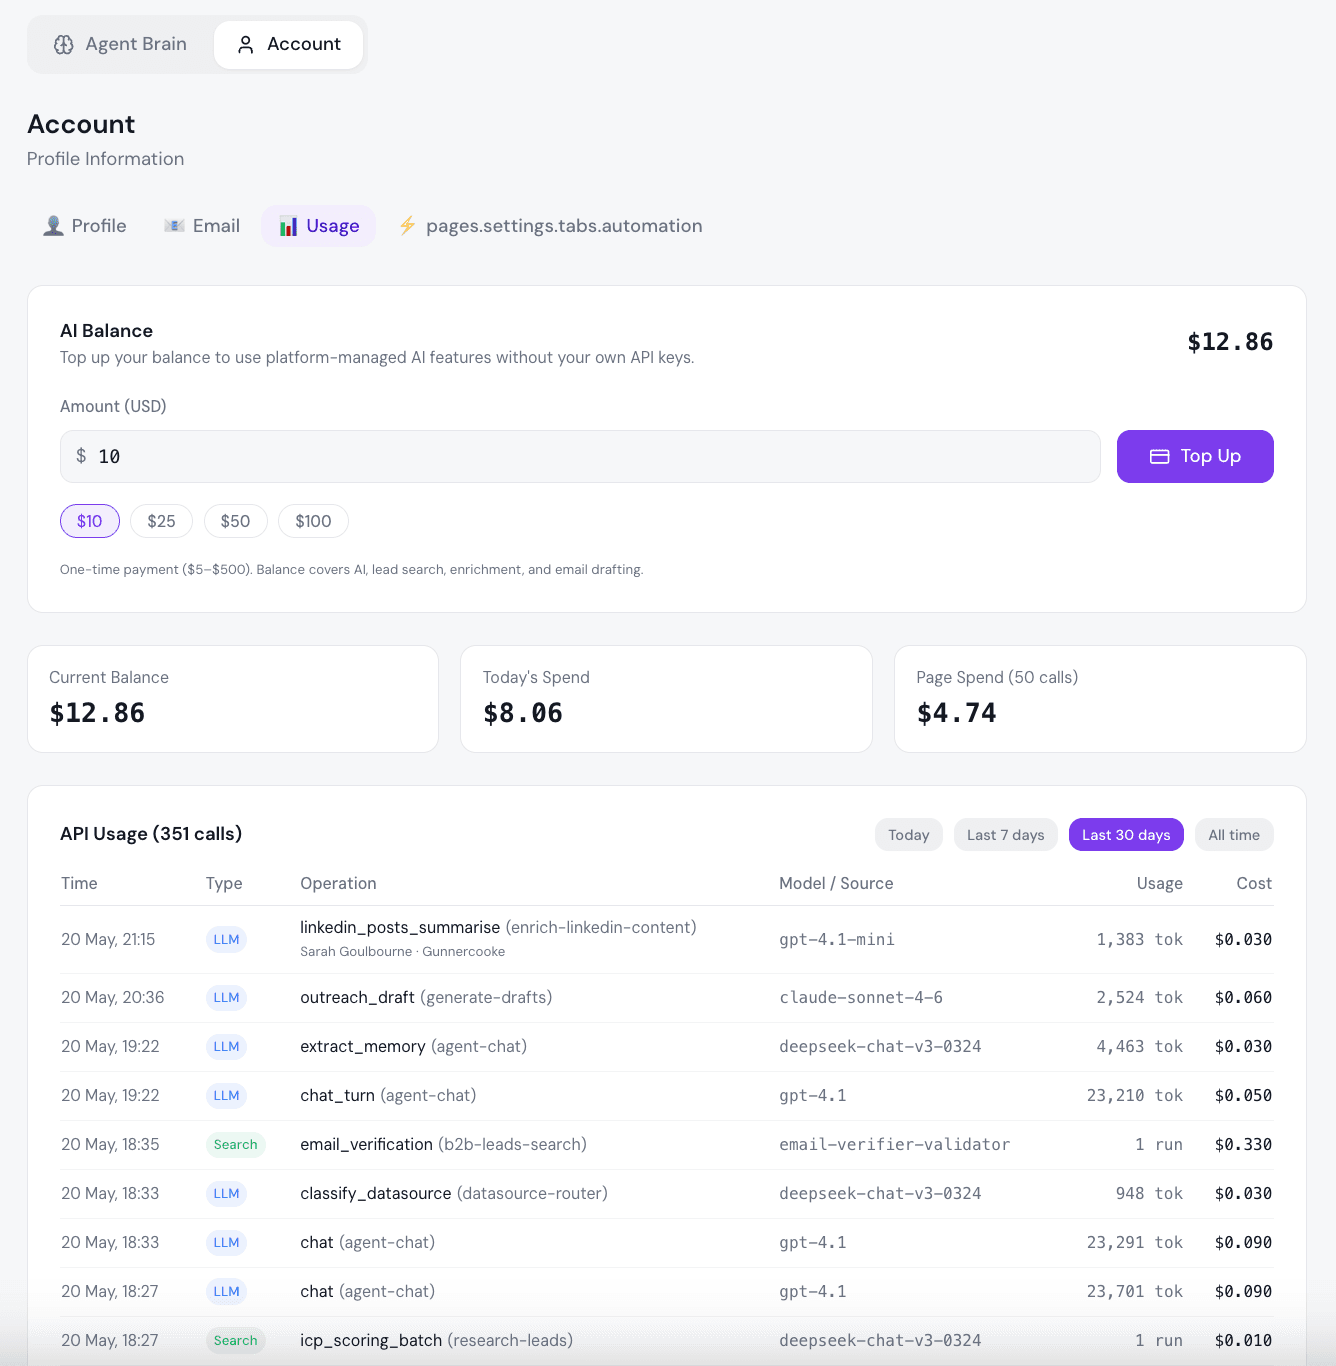
Task: Choose the $10 preset amount
Action: (90, 521)
